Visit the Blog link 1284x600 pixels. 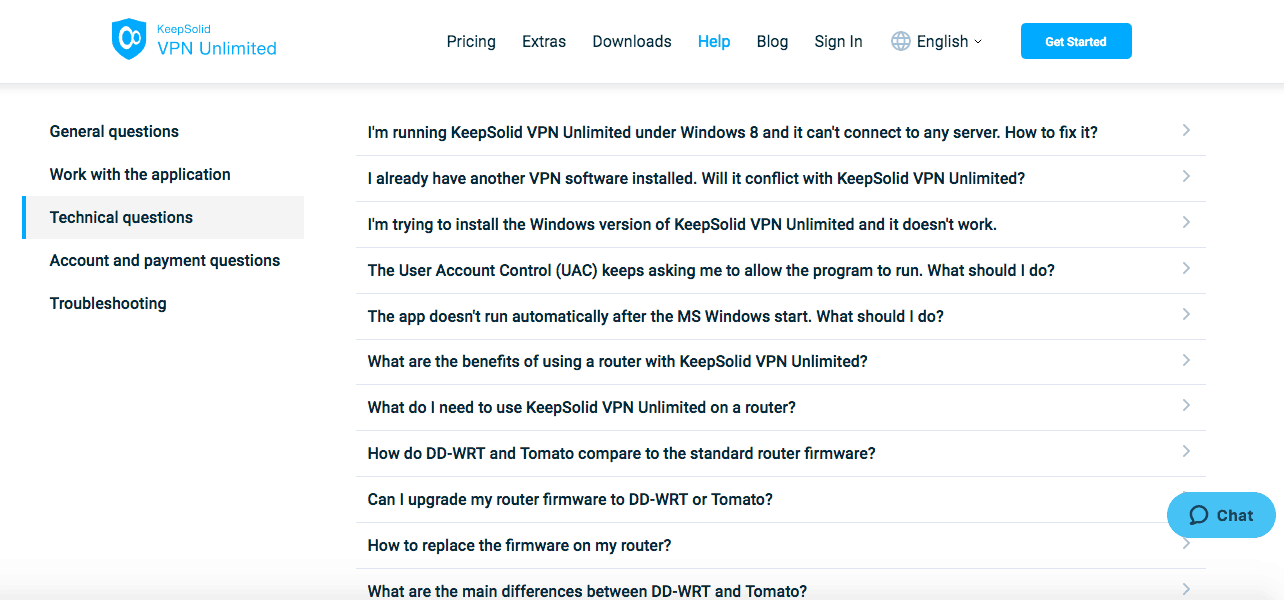pos(772,41)
